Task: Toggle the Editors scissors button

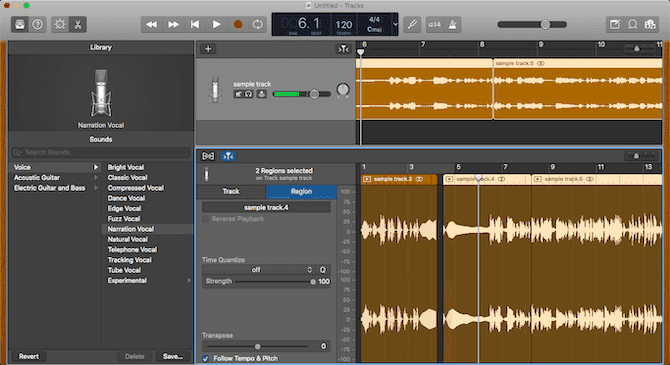Action: [78, 24]
